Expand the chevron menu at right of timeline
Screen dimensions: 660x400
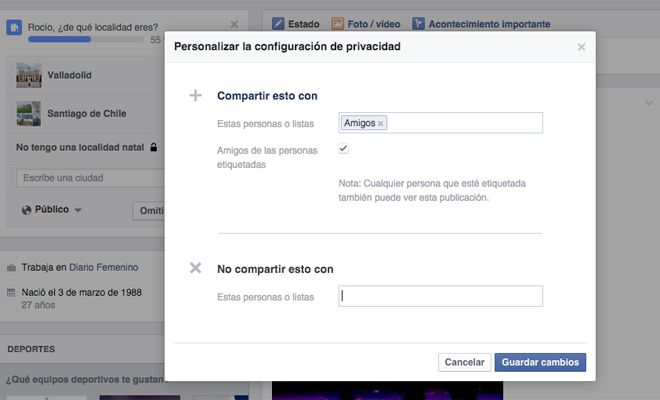coord(649,103)
